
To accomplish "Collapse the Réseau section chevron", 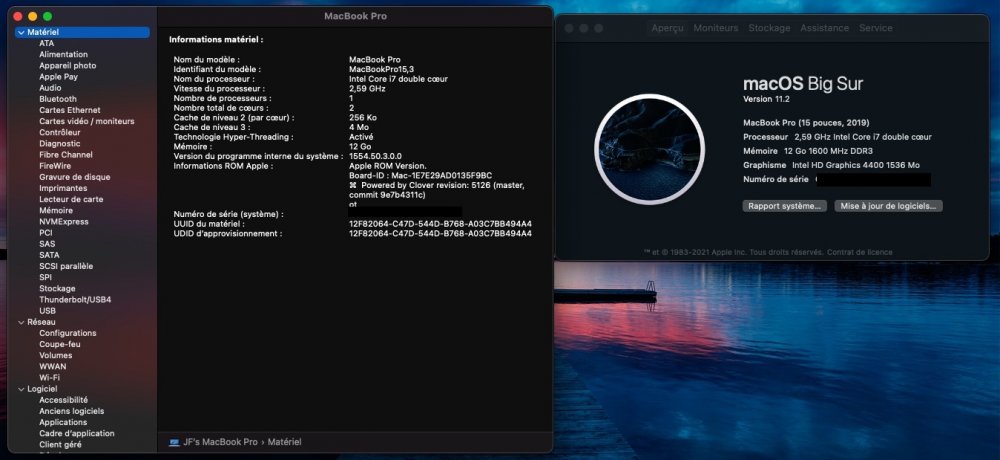I will pos(22,322).
